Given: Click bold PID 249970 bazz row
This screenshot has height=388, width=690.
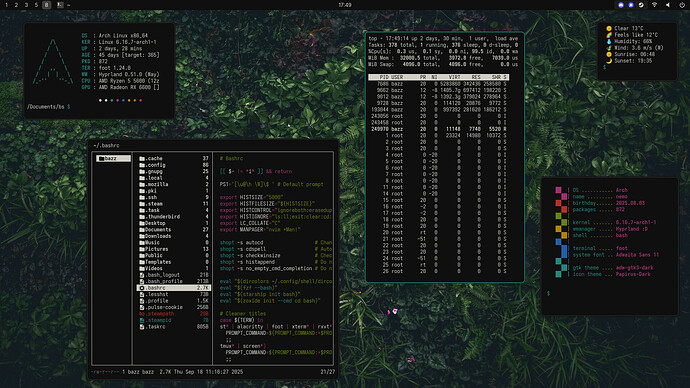Looking at the screenshot, I should pyautogui.click(x=438, y=129).
